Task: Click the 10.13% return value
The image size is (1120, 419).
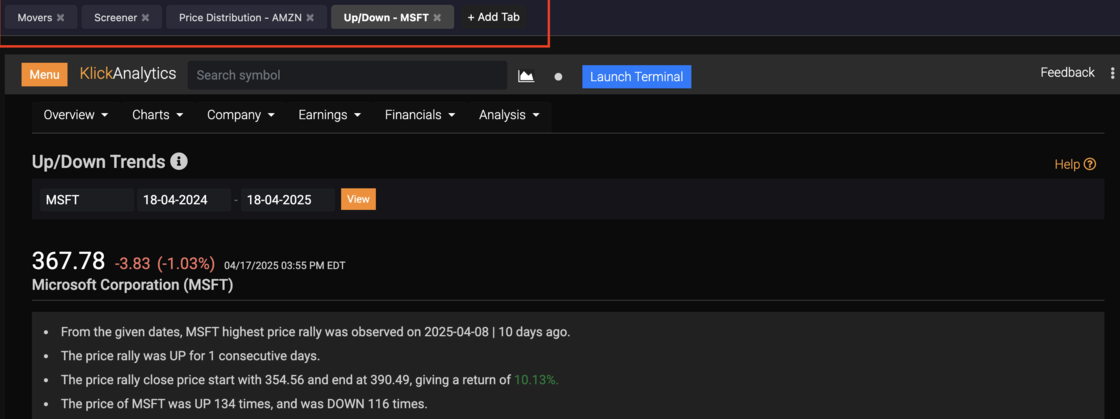Action: click(536, 380)
